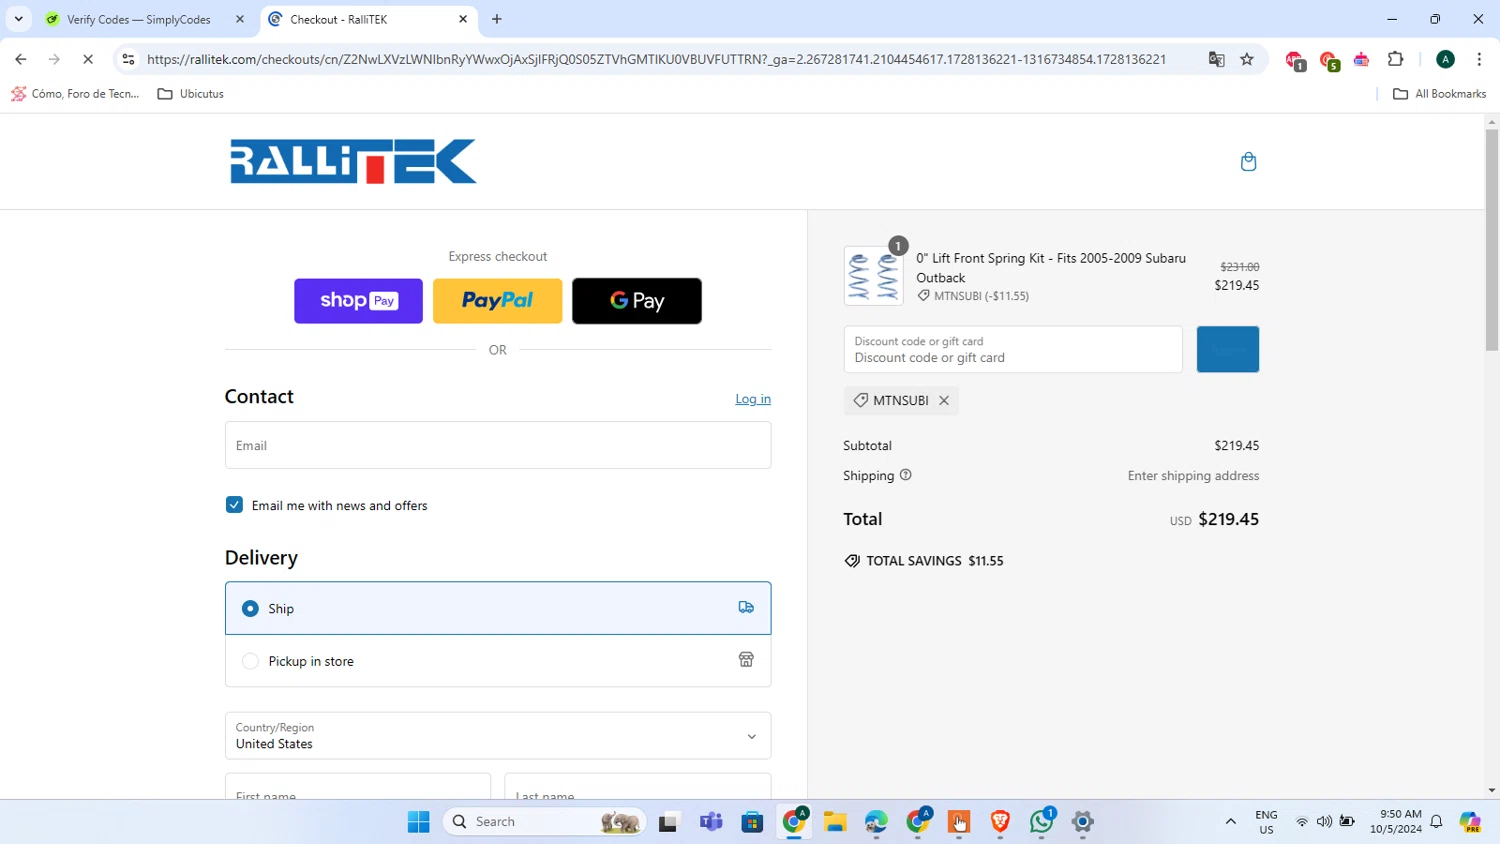Screen dimensions: 1500x844
Task: Open the Google Translate icon in address bar
Action: 1216,59
